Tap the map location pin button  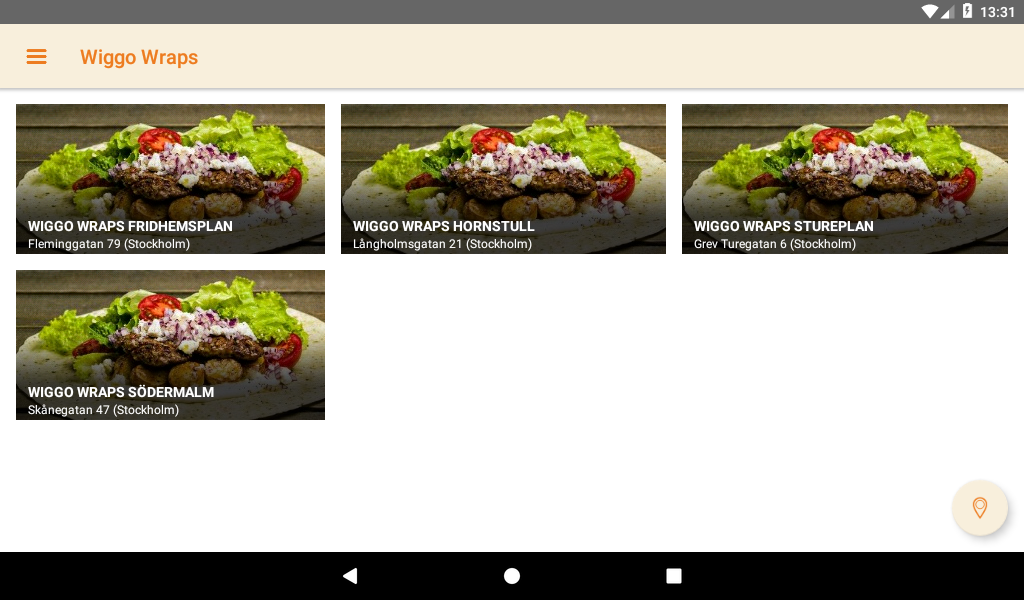980,507
